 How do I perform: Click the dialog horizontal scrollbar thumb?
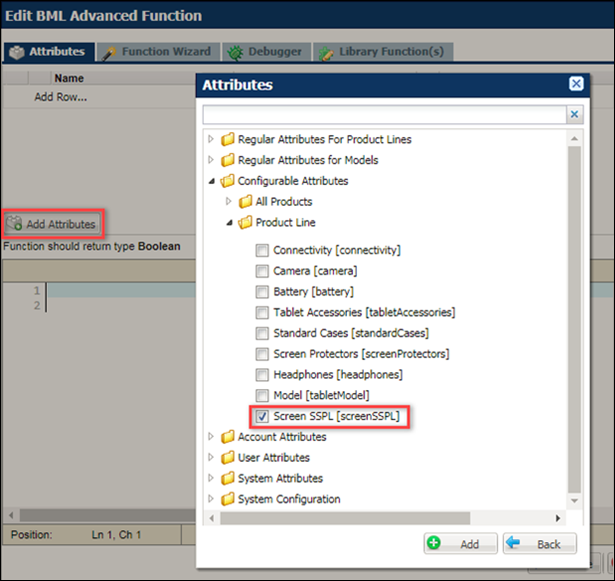345,518
